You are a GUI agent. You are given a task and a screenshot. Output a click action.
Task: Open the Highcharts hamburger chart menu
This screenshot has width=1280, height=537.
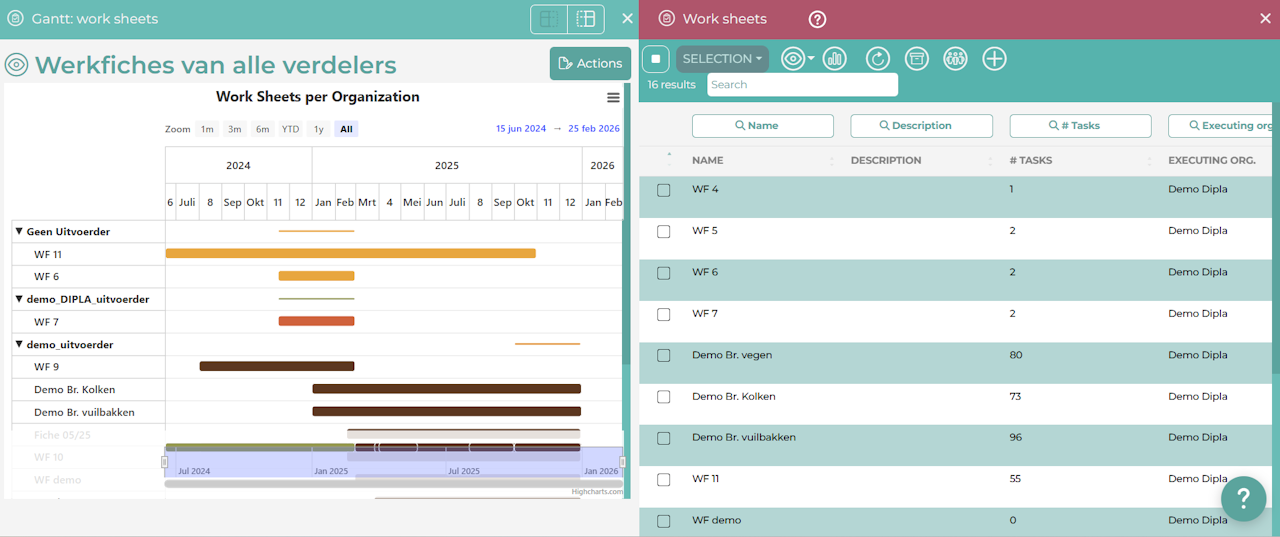613,97
